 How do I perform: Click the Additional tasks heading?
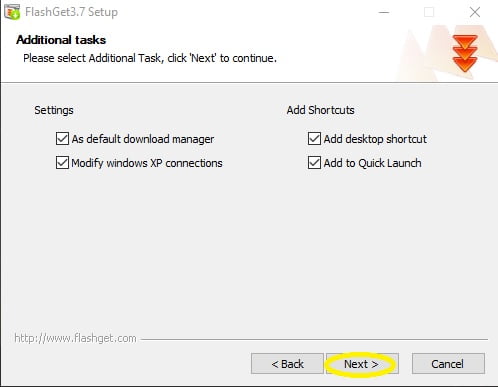(x=61, y=40)
